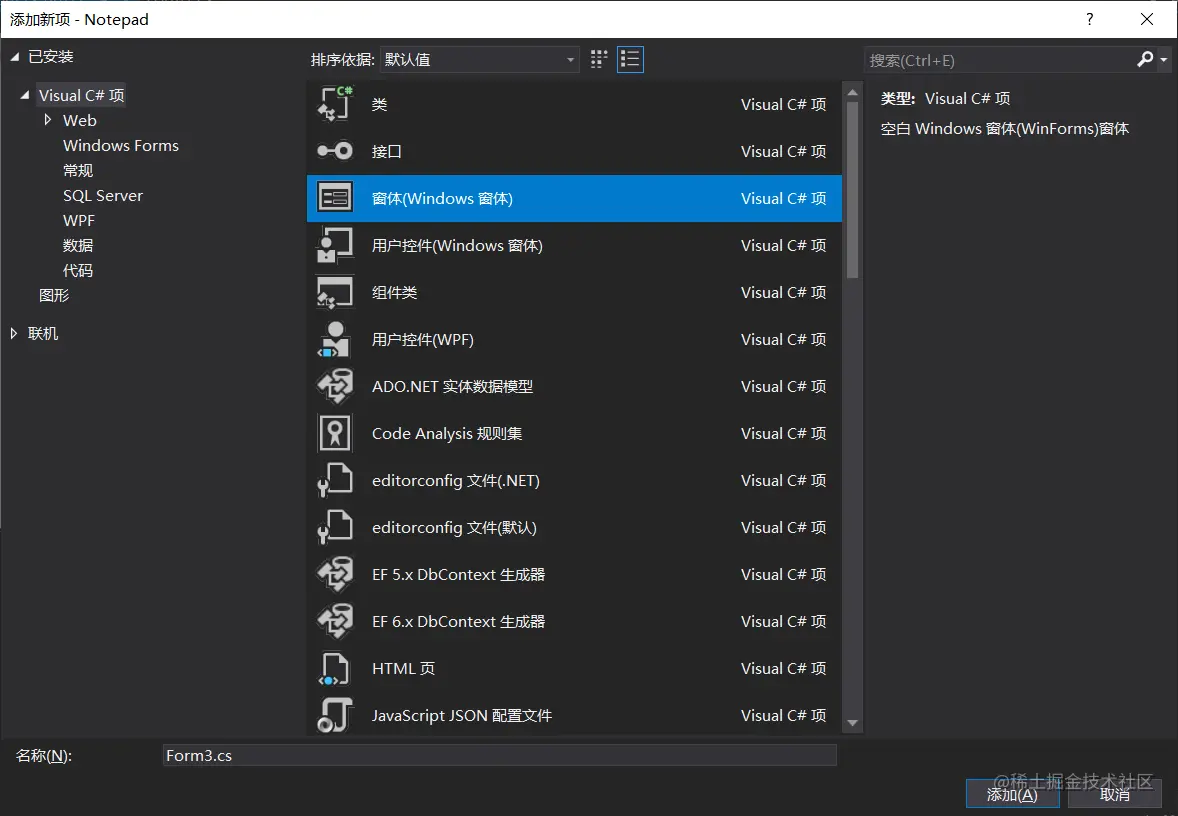This screenshot has width=1178, height=816.
Task: Collapse the 已安装 tree node
Action: [14, 57]
